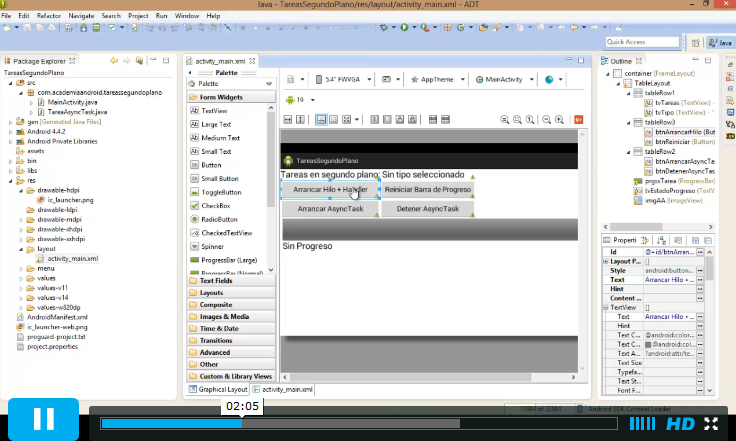
Task: Select the Sin Progreso text view
Action: click(307, 246)
